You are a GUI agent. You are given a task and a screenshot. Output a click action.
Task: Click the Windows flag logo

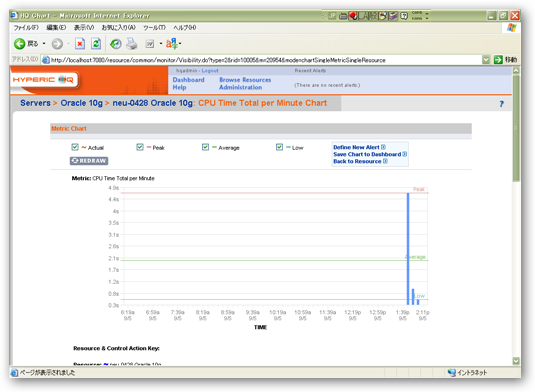[x=511, y=28]
